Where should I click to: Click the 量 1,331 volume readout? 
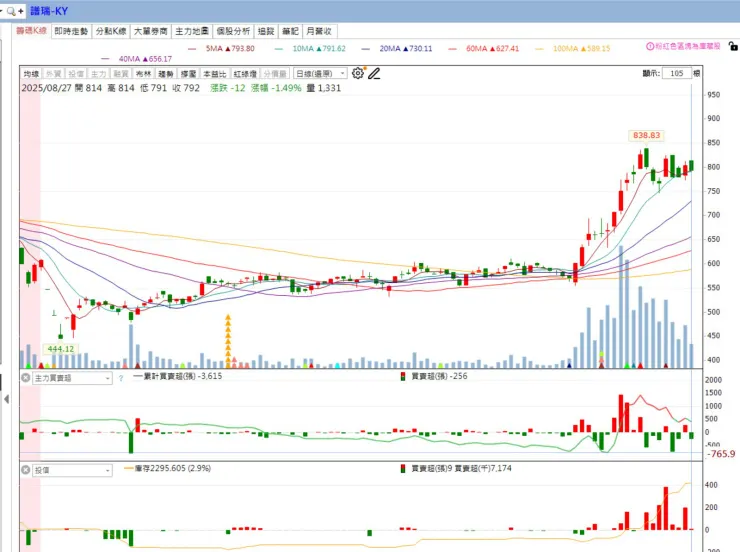(324, 88)
